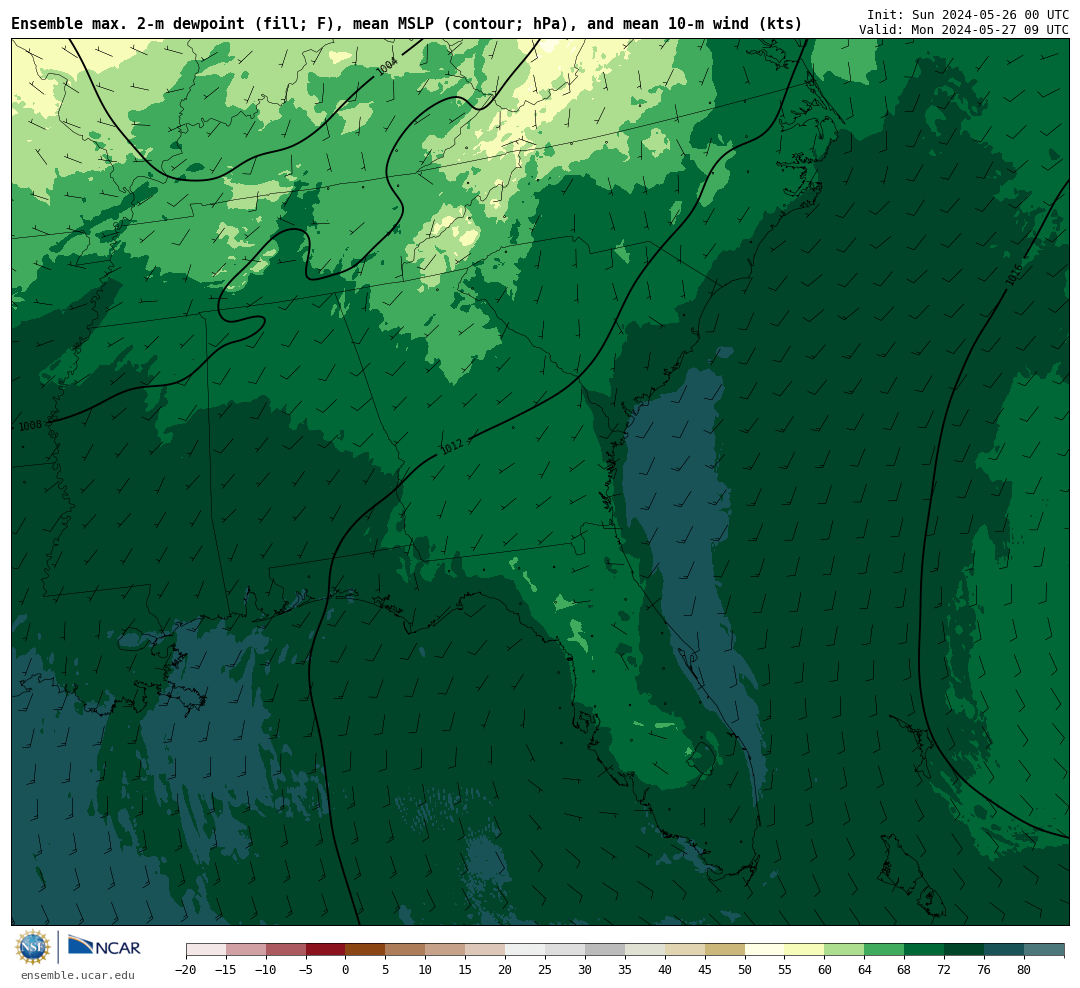
Task: Click the Init date text
Action: pos(968,14)
